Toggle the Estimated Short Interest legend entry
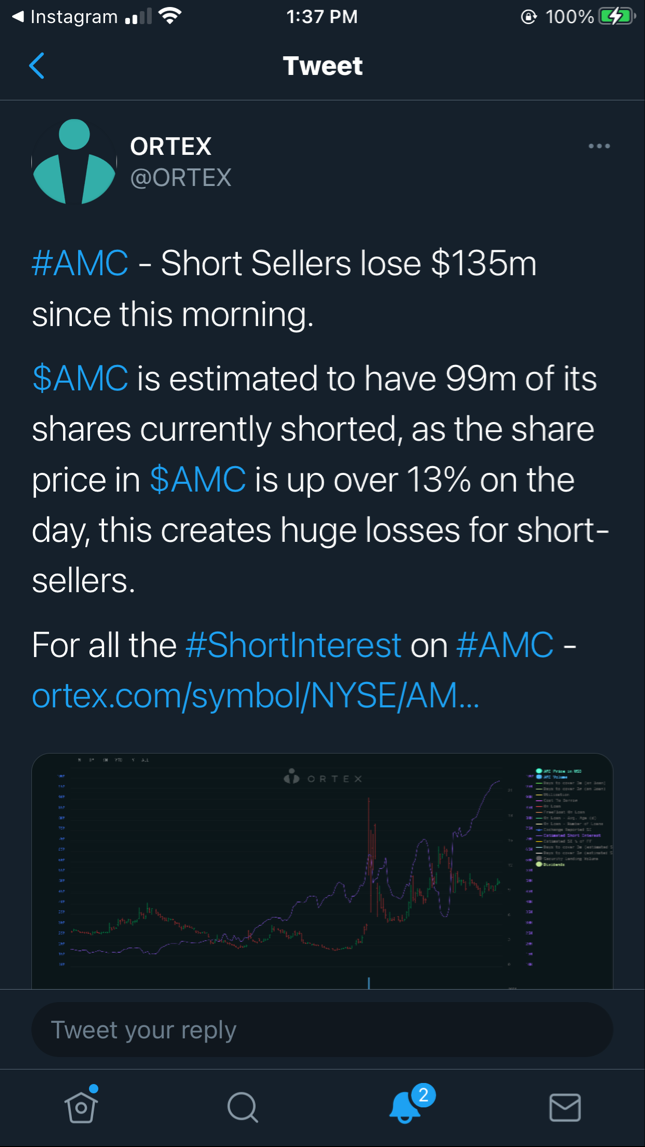 coord(572,835)
